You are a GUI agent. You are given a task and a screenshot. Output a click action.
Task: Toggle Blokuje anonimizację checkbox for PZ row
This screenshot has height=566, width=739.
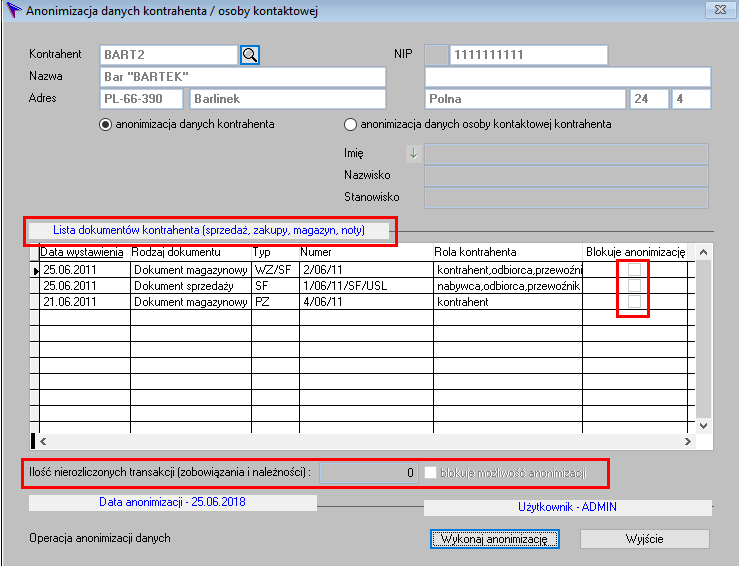point(634,302)
